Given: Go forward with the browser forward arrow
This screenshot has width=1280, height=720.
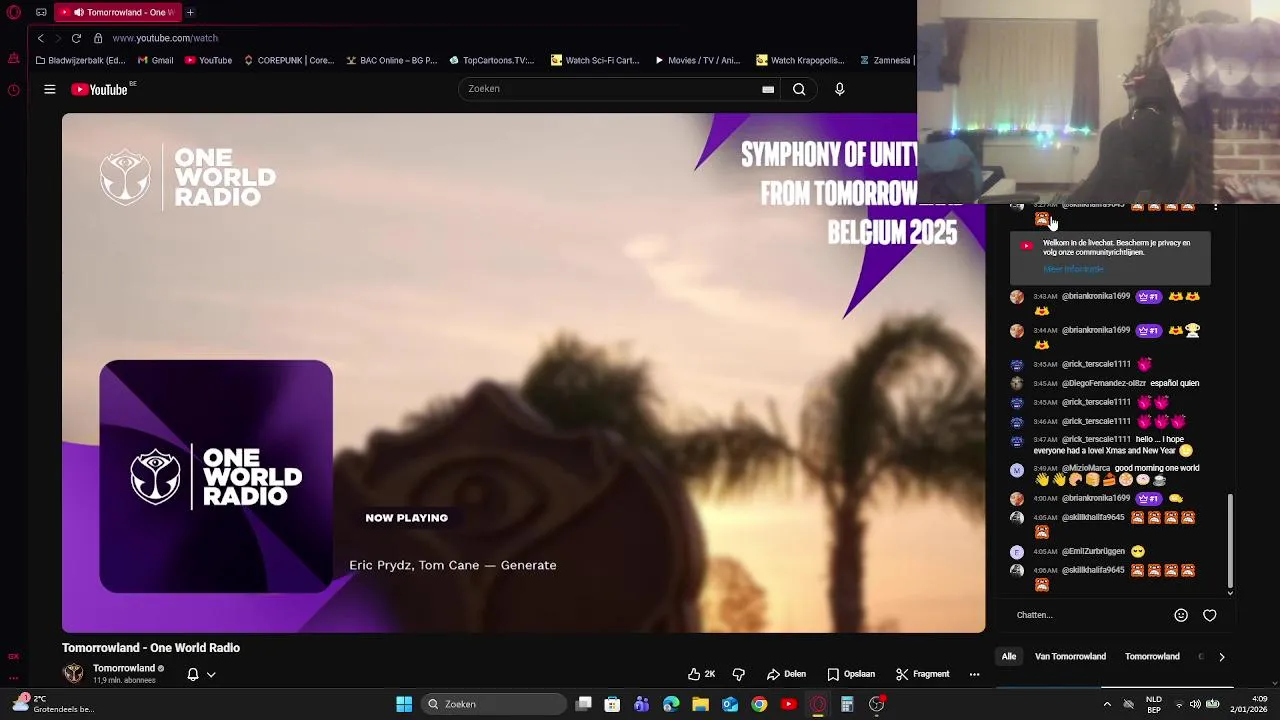Looking at the screenshot, I should point(57,38).
